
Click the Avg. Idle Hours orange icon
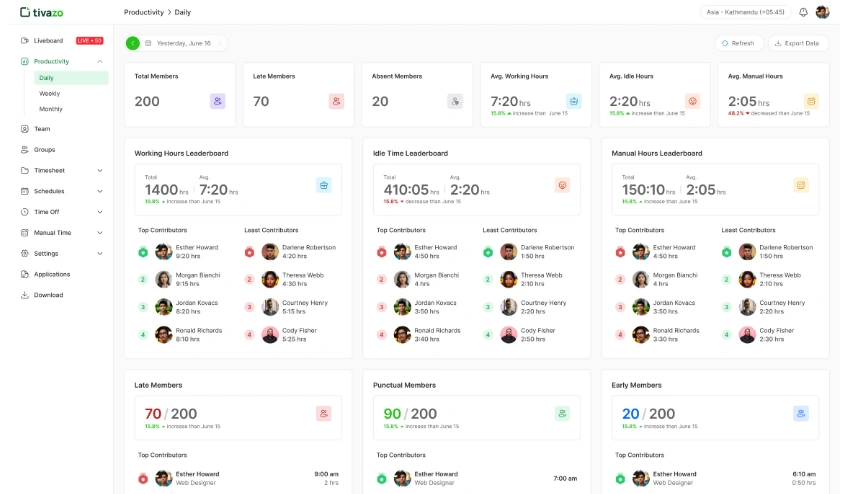click(692, 101)
